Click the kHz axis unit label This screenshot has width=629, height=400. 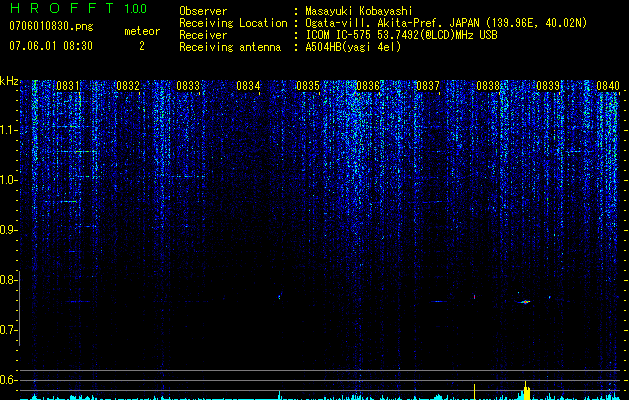(x=9, y=81)
